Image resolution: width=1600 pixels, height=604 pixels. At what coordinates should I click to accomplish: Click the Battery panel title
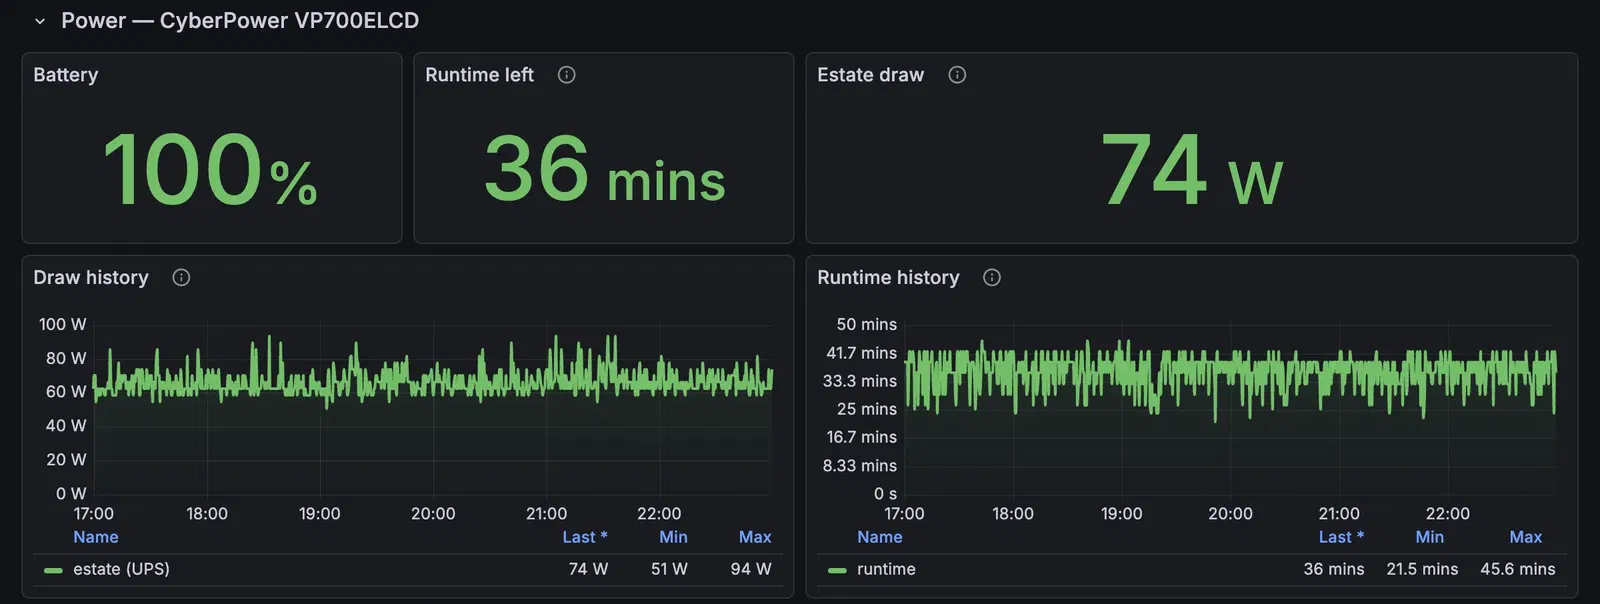(x=66, y=75)
